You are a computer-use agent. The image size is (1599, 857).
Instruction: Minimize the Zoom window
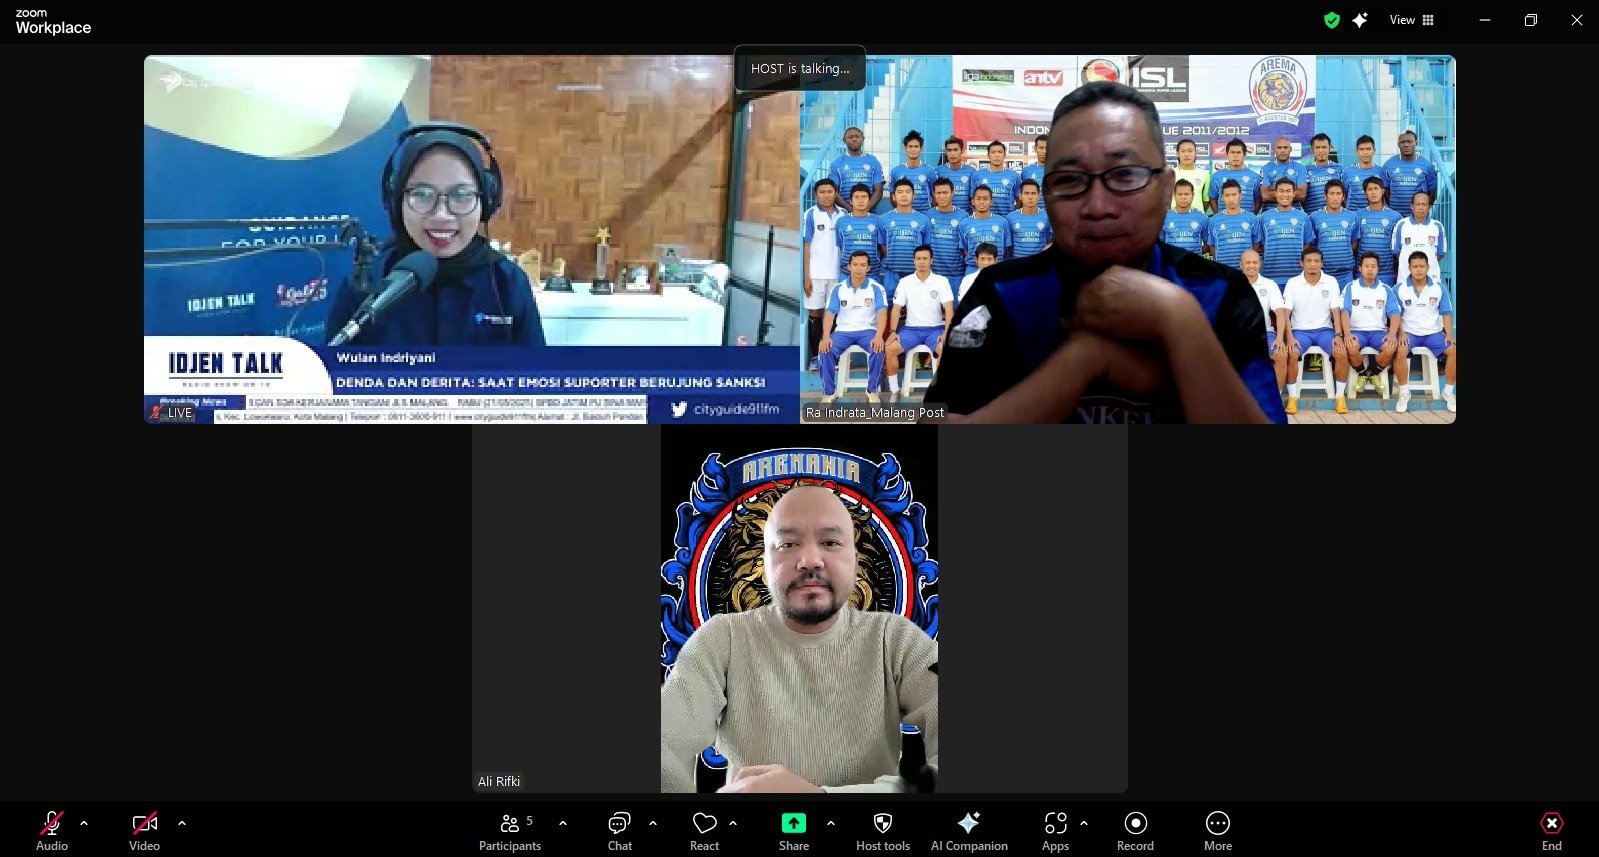(x=1485, y=20)
